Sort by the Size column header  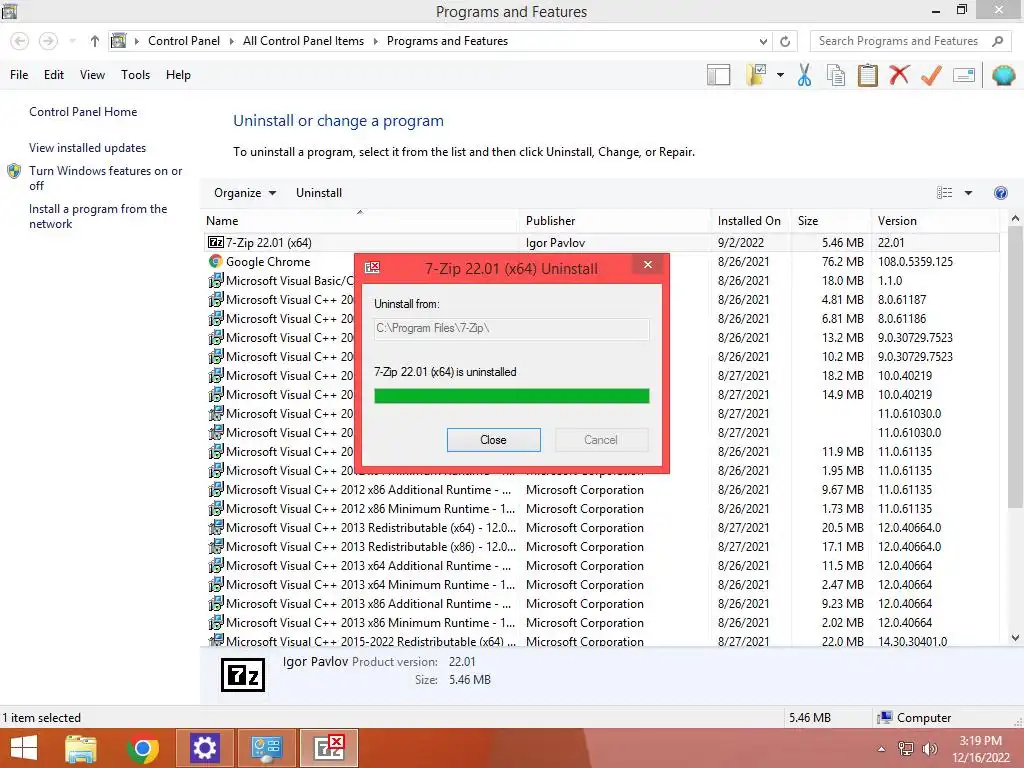click(831, 221)
